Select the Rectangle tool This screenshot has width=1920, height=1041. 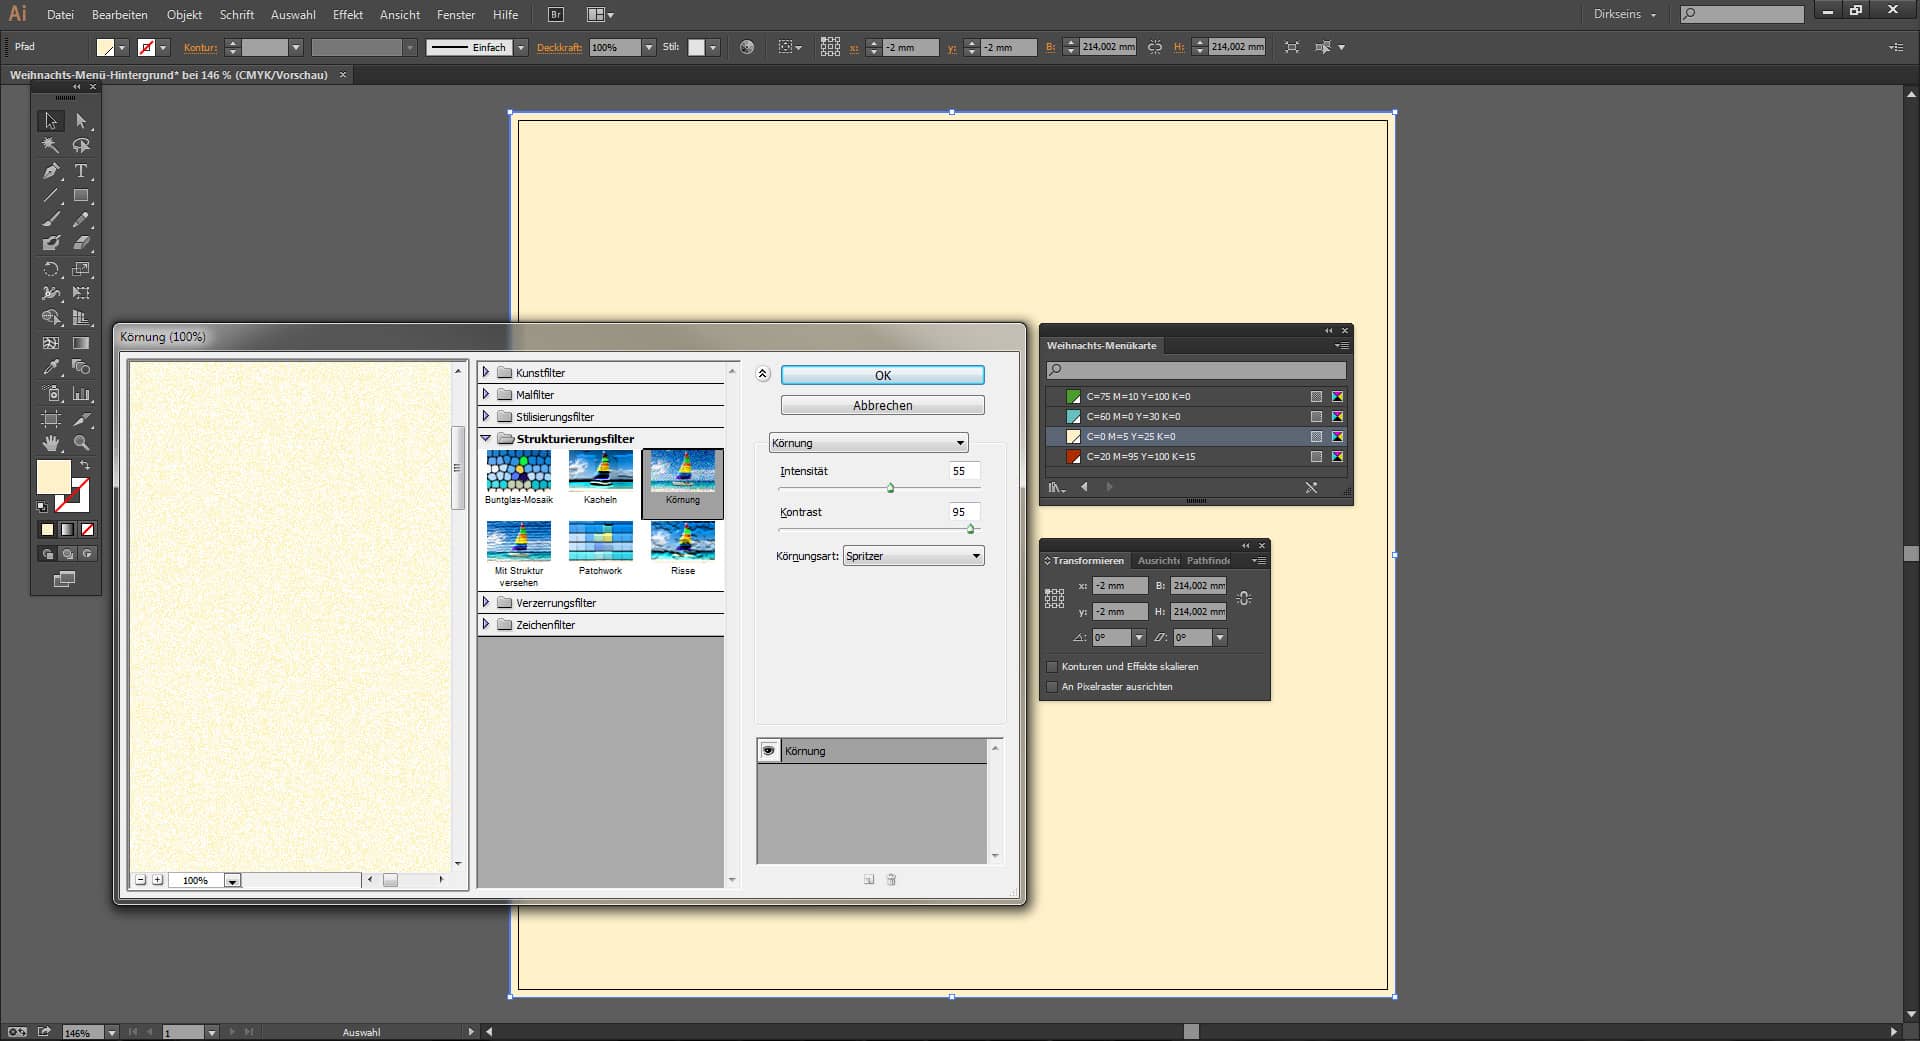point(81,196)
